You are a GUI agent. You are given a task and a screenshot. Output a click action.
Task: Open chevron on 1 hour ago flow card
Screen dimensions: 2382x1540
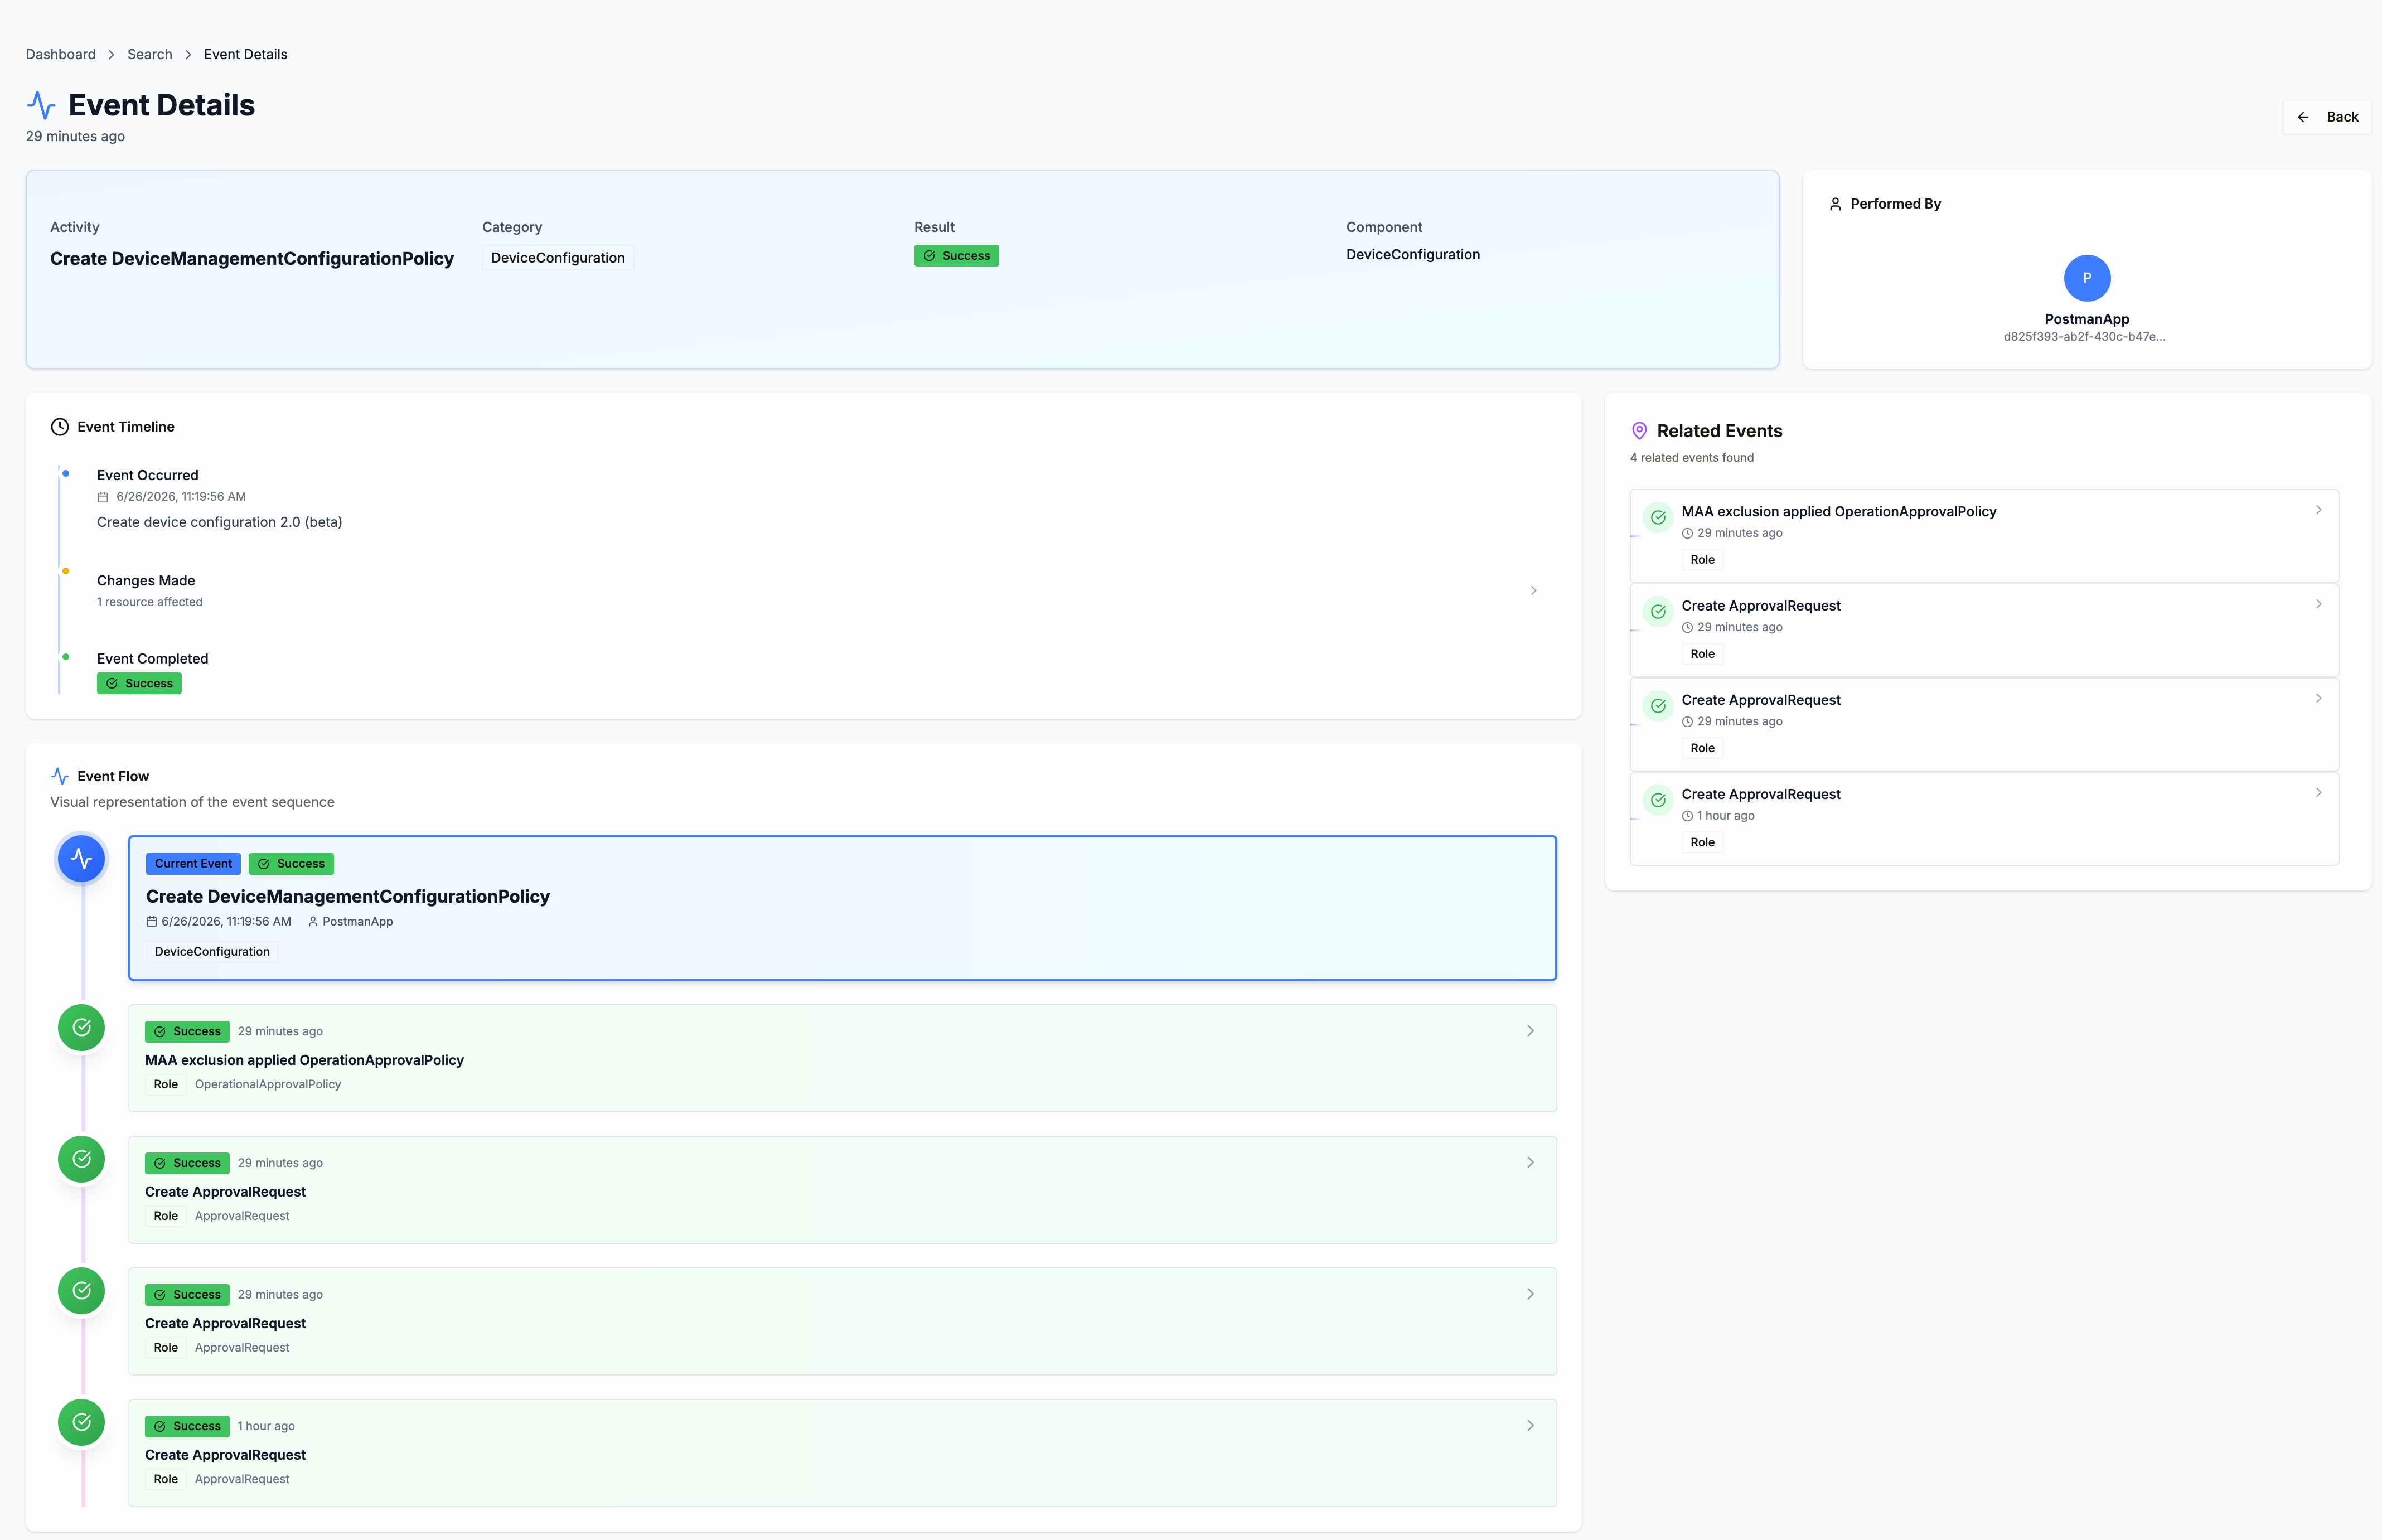tap(1530, 1426)
